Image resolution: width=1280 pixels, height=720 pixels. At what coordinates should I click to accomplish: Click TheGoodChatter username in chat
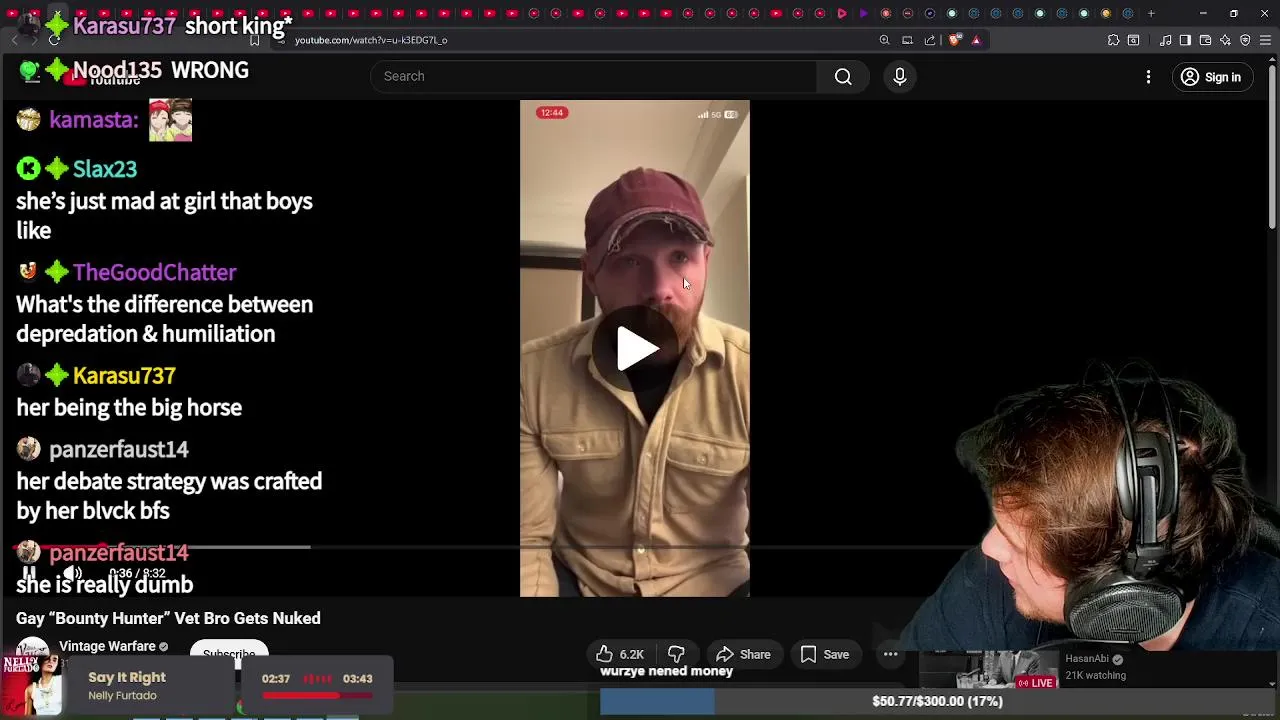click(154, 272)
